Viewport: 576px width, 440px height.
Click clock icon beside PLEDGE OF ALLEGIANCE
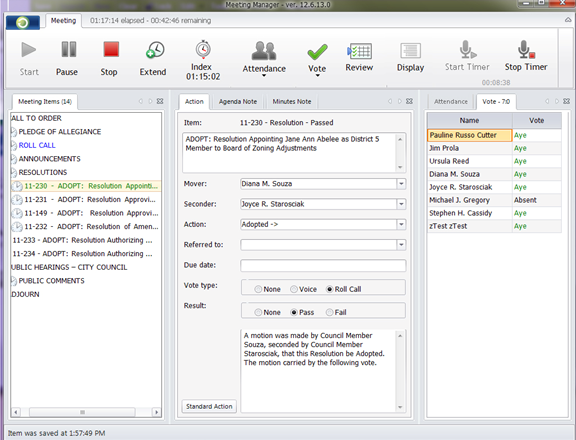14,132
